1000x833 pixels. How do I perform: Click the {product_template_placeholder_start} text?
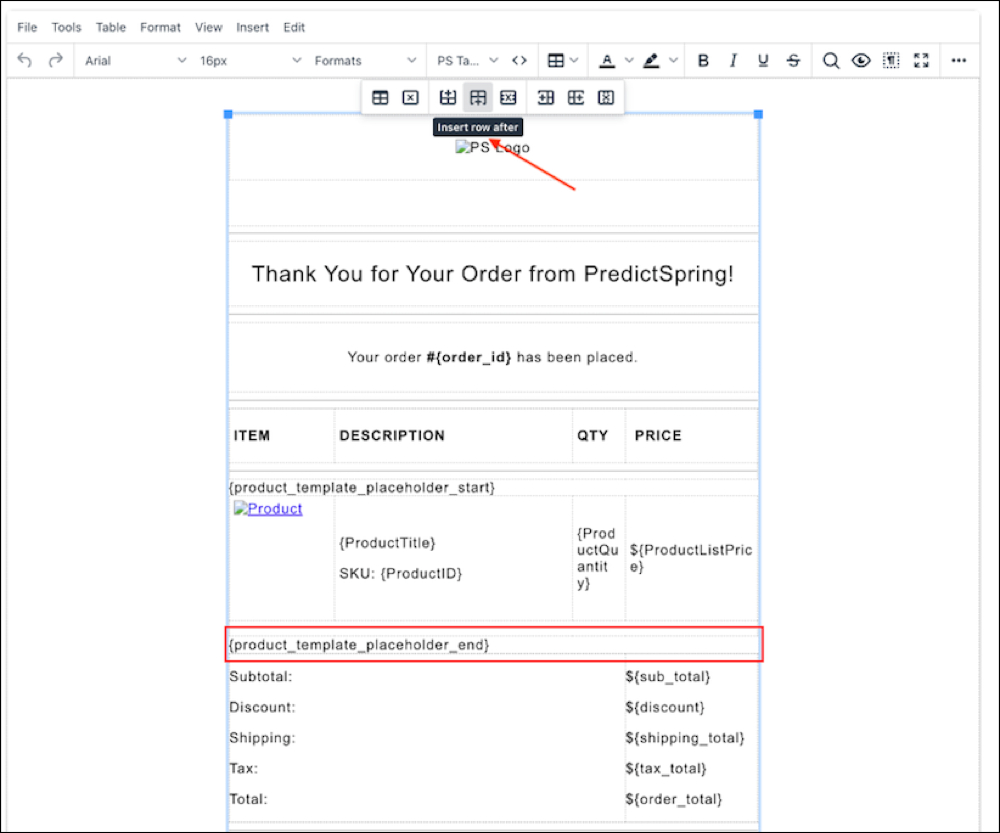pyautogui.click(x=362, y=488)
